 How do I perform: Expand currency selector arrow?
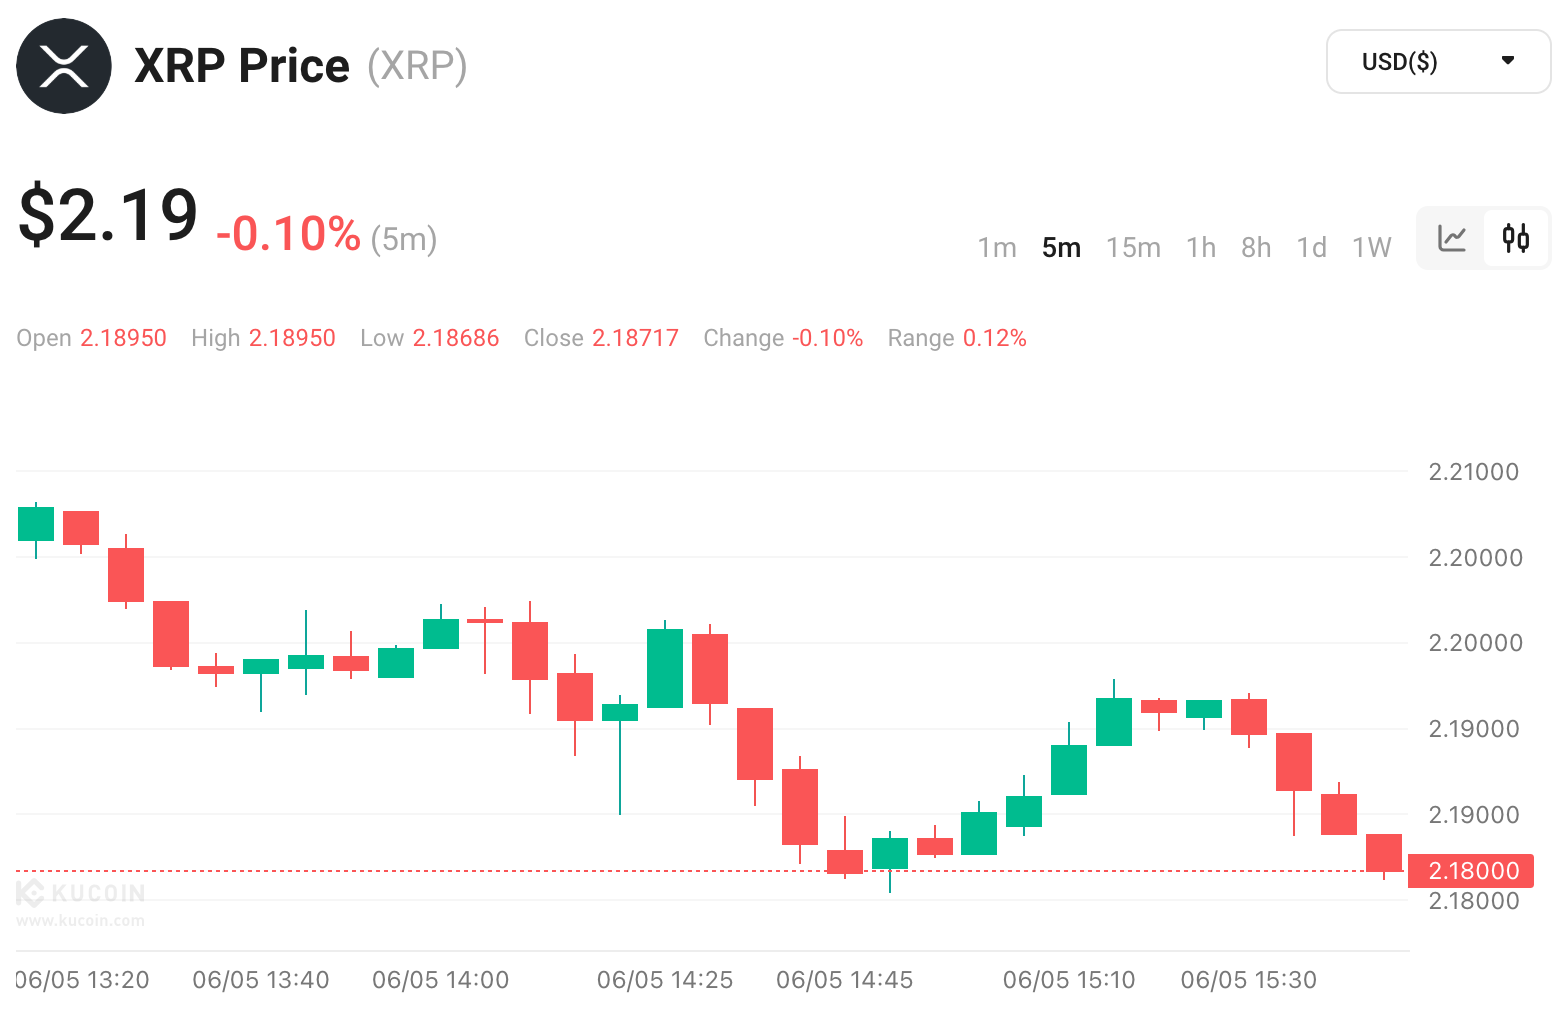click(x=1508, y=61)
